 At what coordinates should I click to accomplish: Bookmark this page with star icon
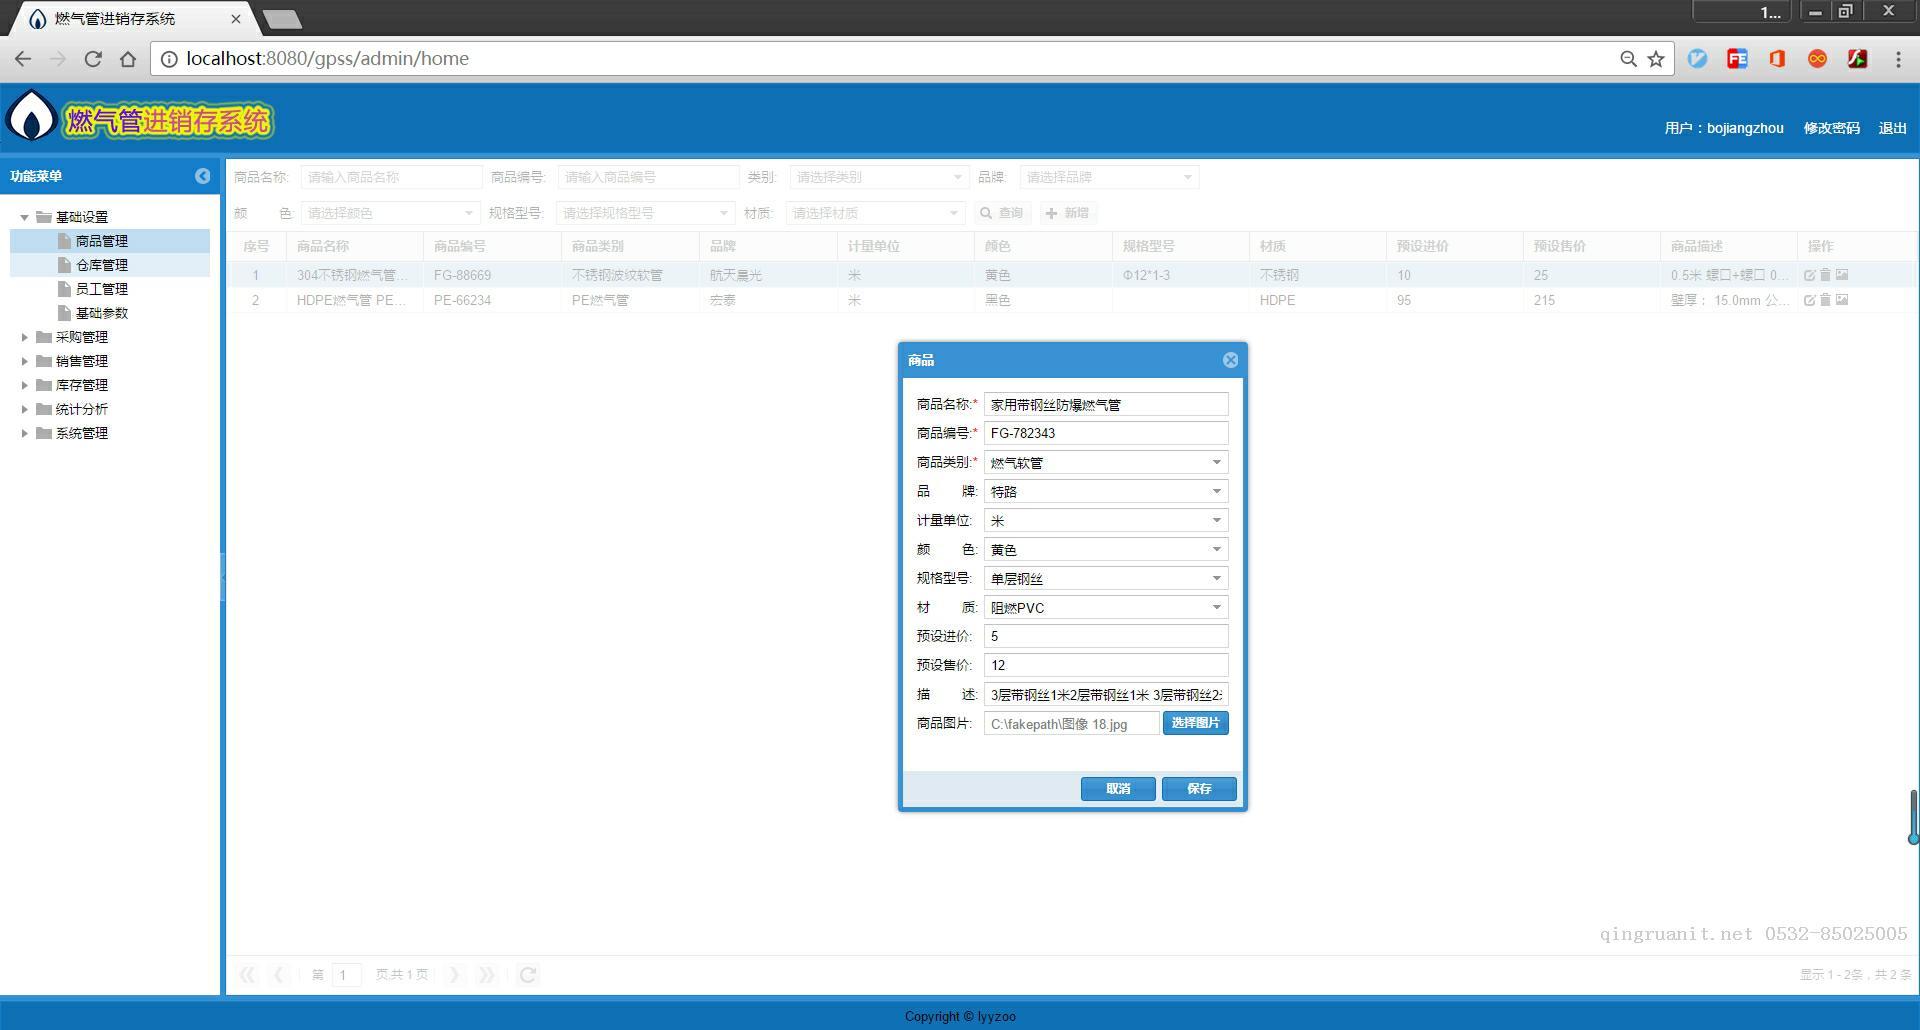[x=1656, y=59]
